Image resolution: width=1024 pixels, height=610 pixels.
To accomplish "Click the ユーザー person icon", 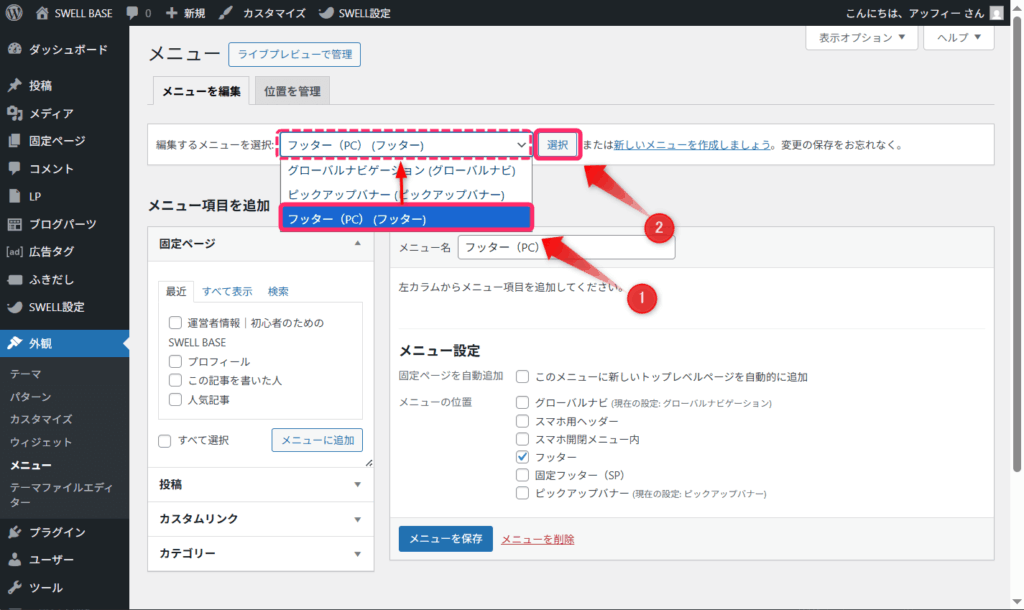I will [x=15, y=560].
